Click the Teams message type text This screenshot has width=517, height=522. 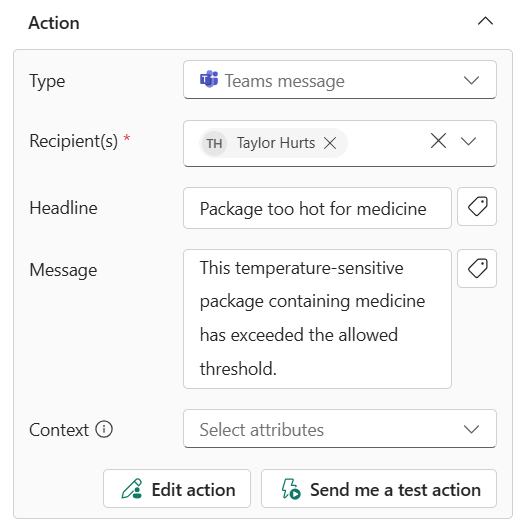click(285, 81)
